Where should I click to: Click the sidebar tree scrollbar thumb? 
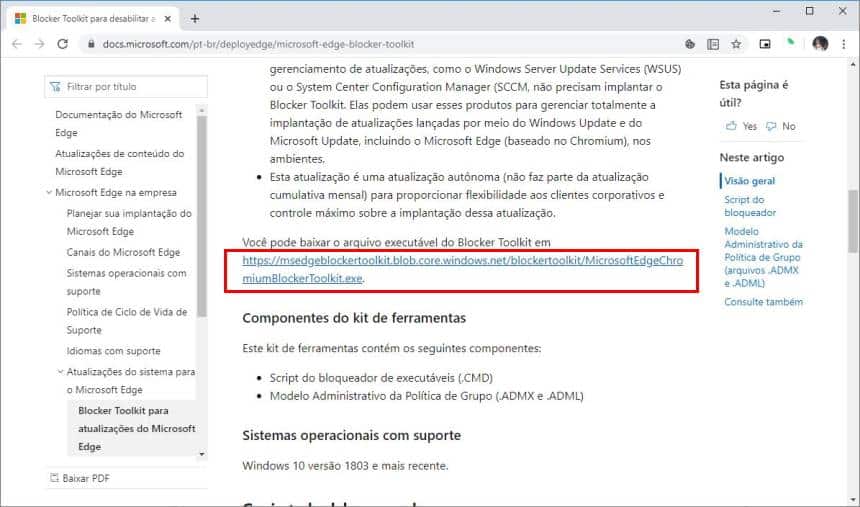[x=202, y=216]
